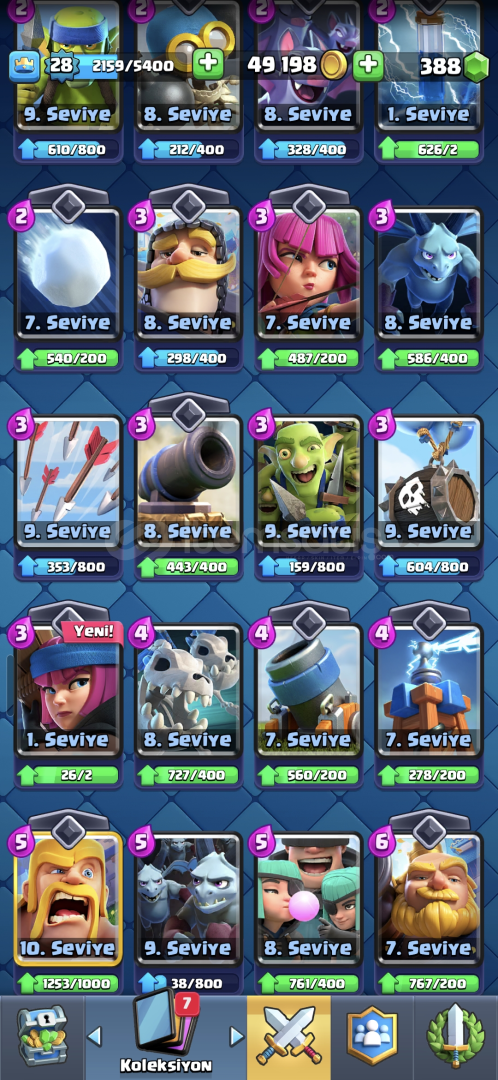
Task: Tap the green plus next to gold
Action: tap(369, 65)
